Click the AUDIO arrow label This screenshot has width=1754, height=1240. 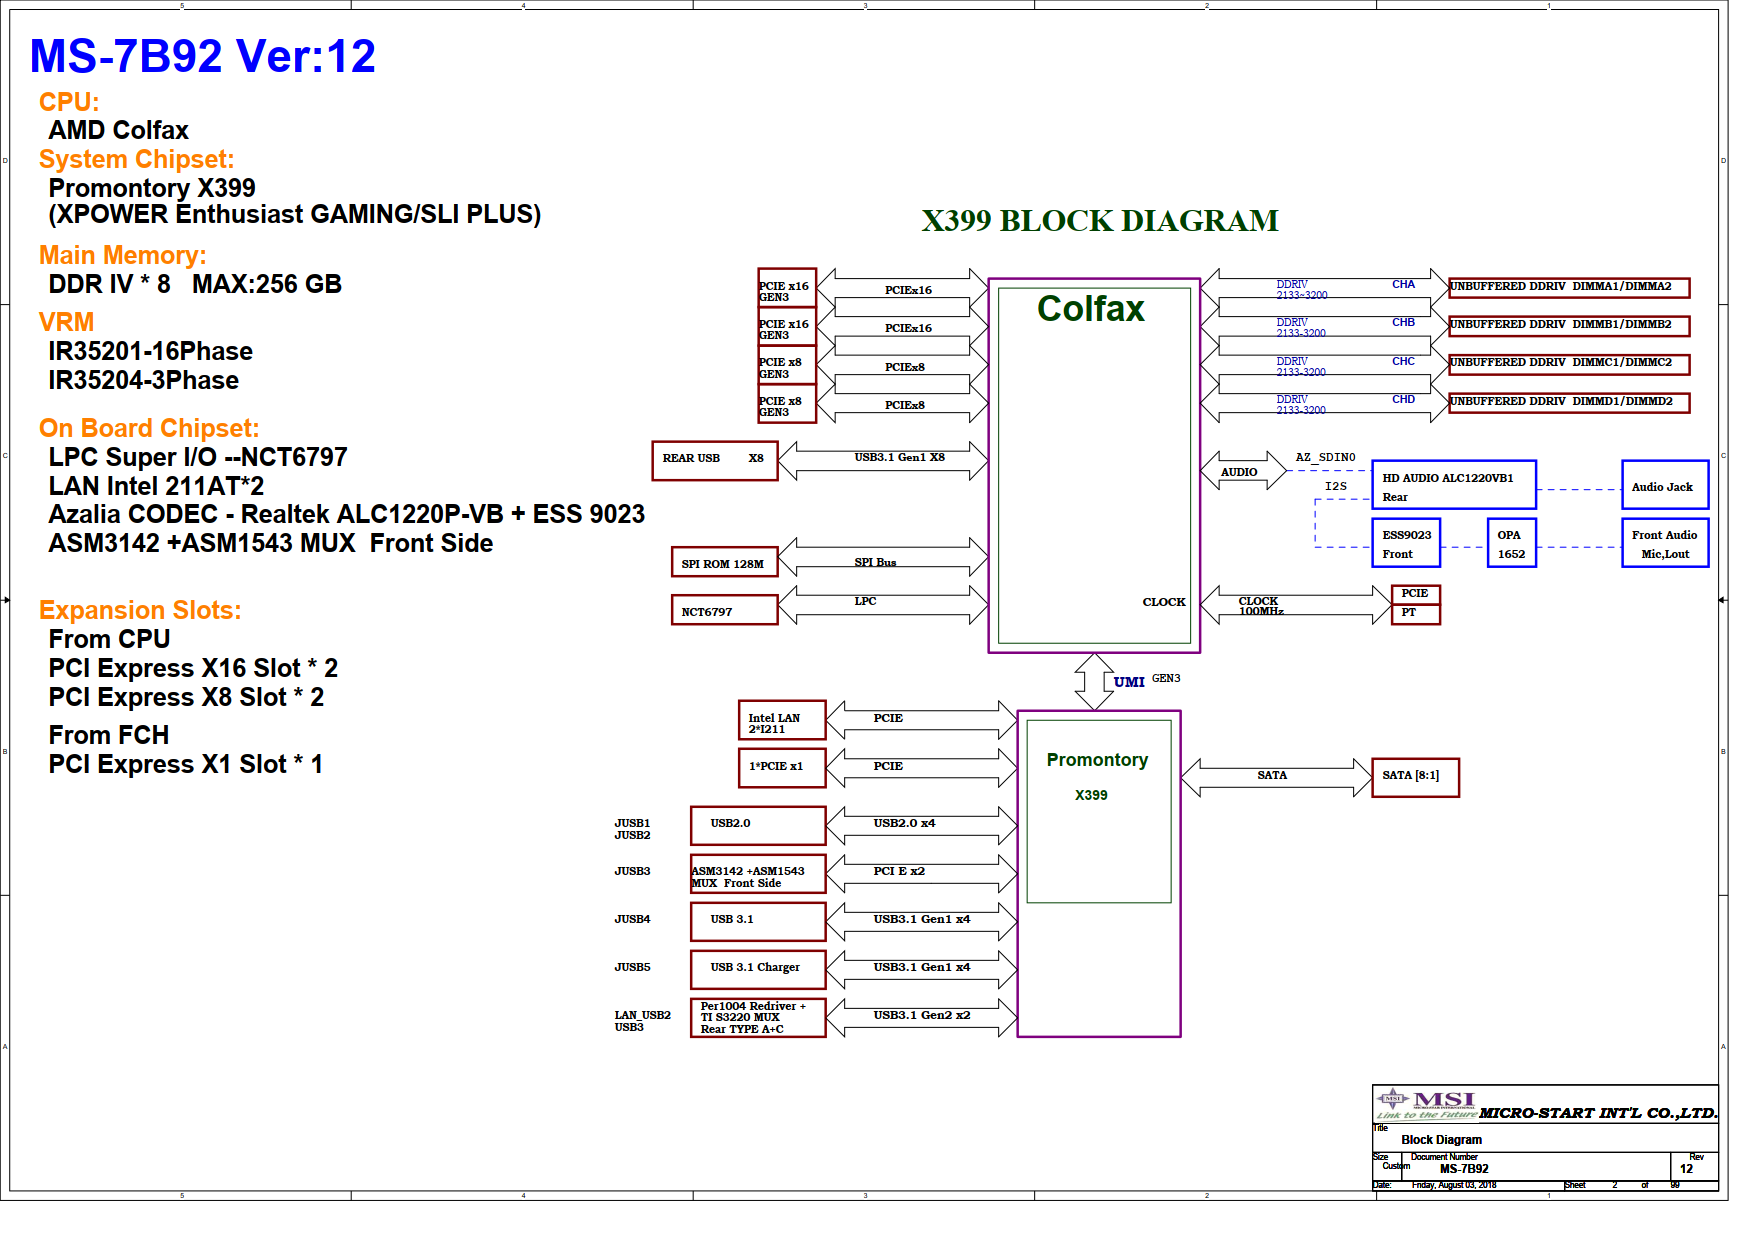1239,472
